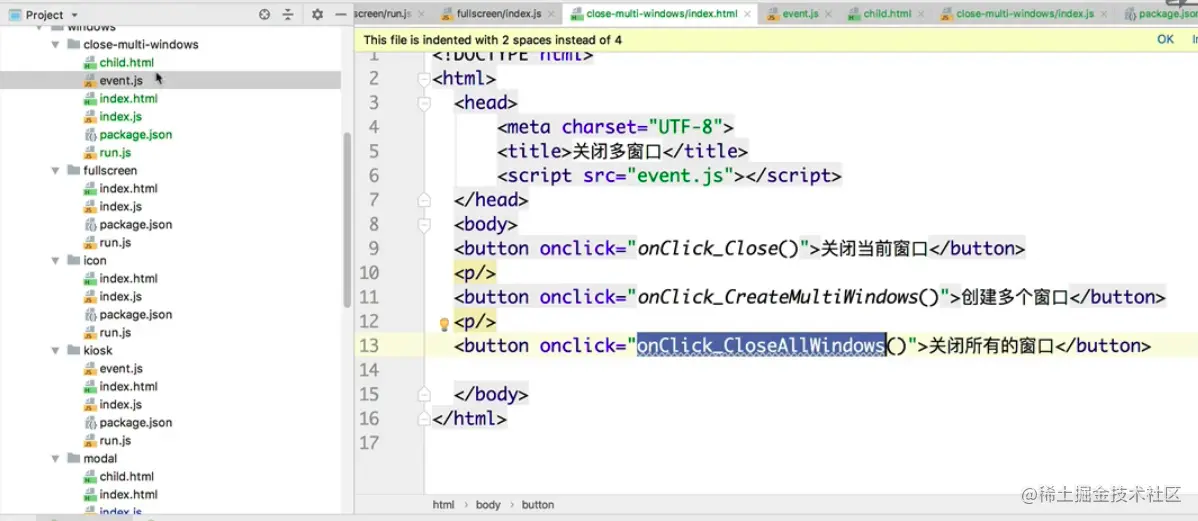The height and width of the screenshot is (521, 1198).
Task: Collapse the close-multi-windows folder
Action: point(55,45)
